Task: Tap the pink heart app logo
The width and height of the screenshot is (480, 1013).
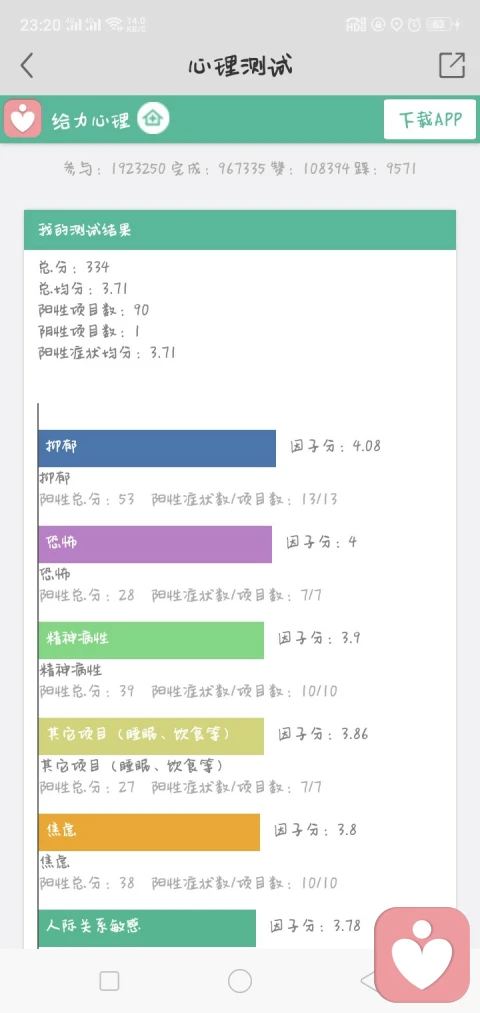Action: (x=23, y=119)
